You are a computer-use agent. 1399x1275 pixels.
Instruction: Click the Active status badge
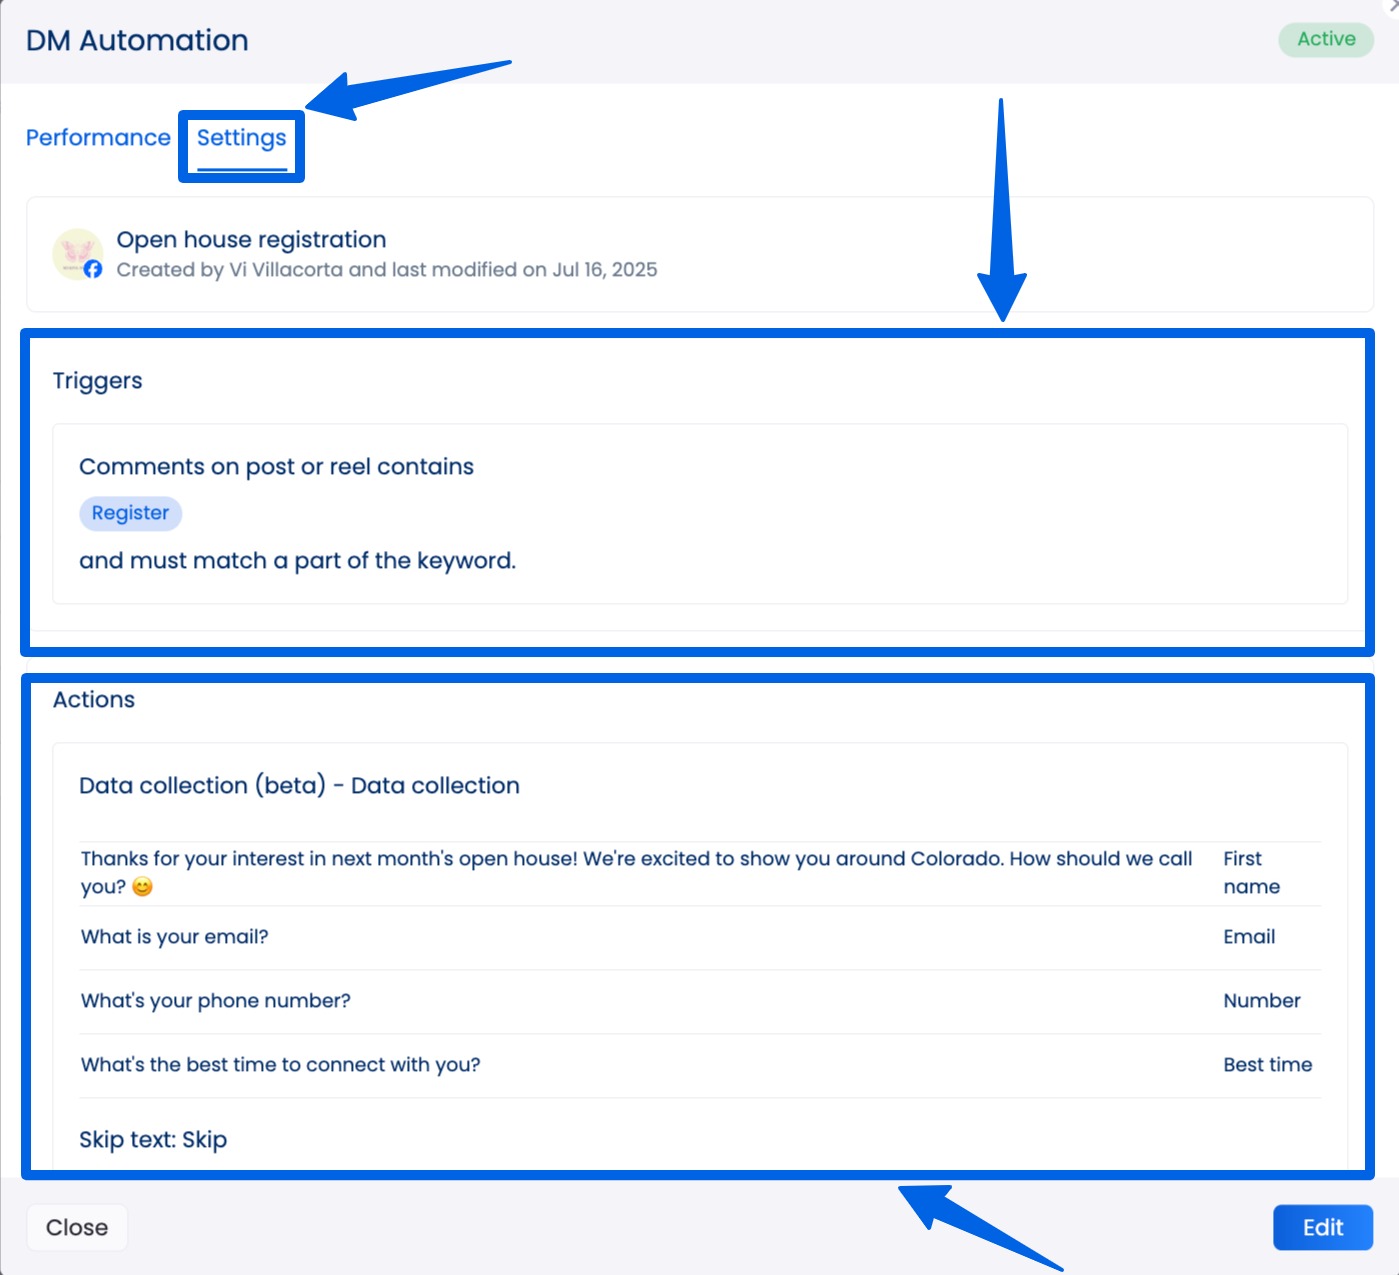(1325, 39)
